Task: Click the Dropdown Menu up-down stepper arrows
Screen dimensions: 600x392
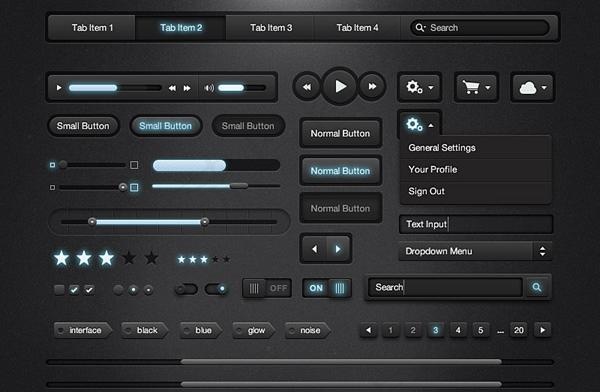Action: coord(542,251)
